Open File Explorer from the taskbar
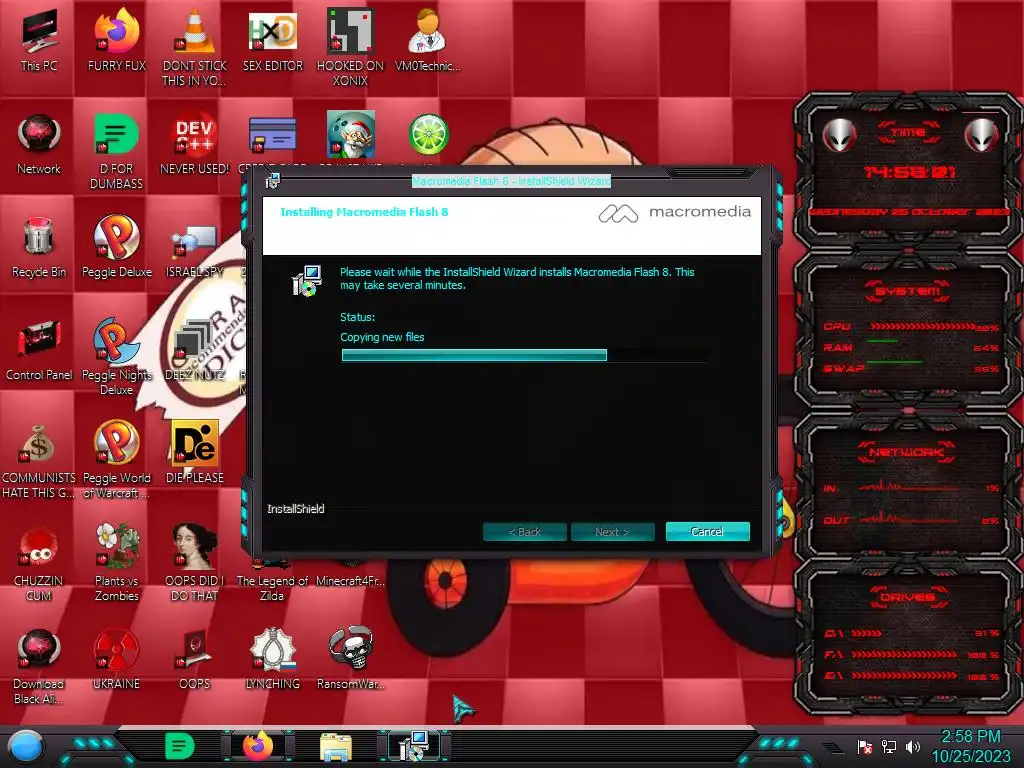This screenshot has width=1024, height=768. 336,747
